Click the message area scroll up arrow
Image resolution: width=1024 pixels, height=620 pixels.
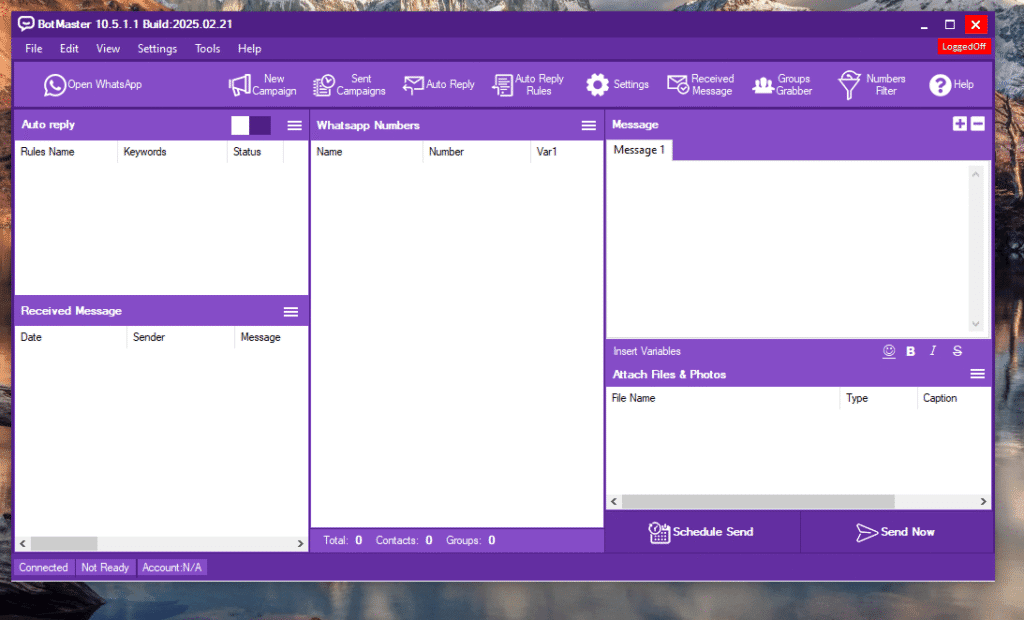pyautogui.click(x=976, y=174)
